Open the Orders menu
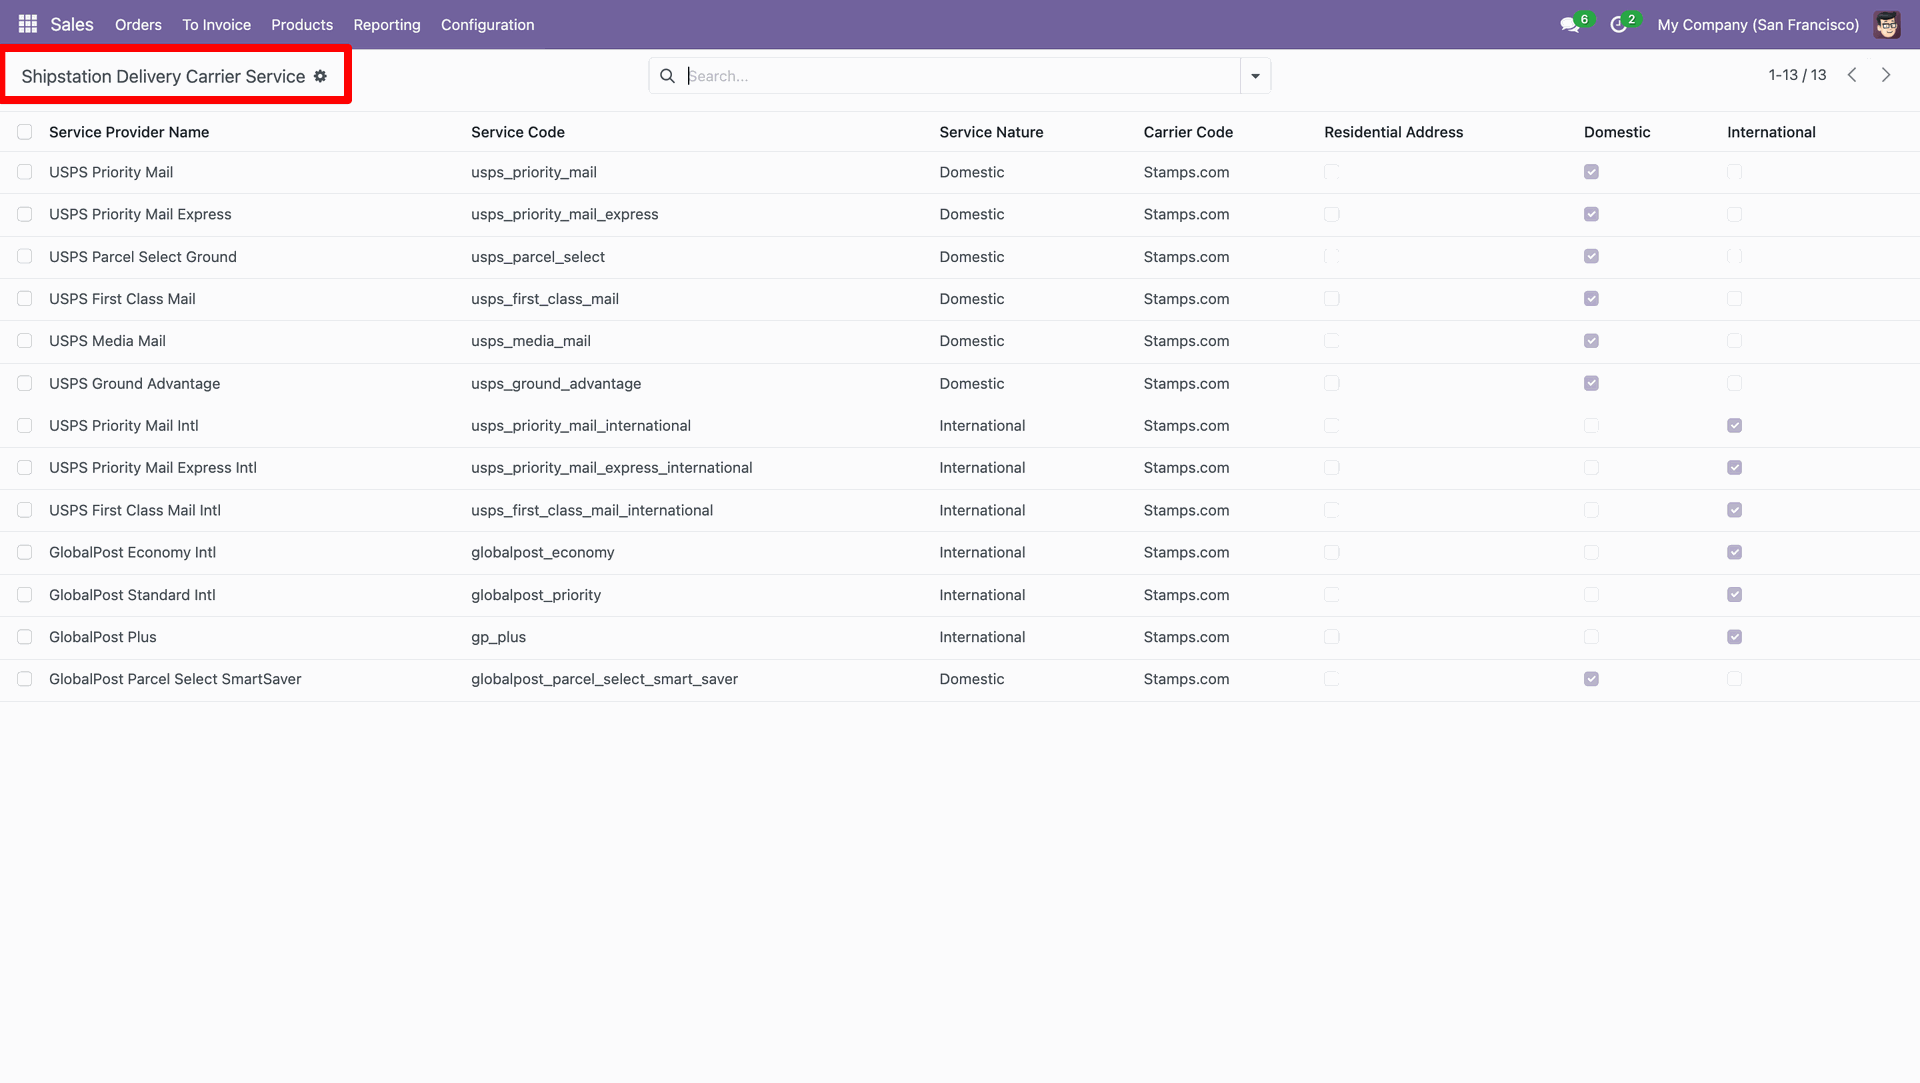Image resolution: width=1920 pixels, height=1083 pixels. click(138, 25)
